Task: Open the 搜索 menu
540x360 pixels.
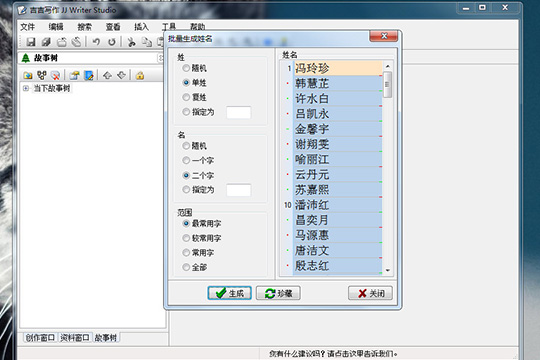Action: [x=84, y=27]
